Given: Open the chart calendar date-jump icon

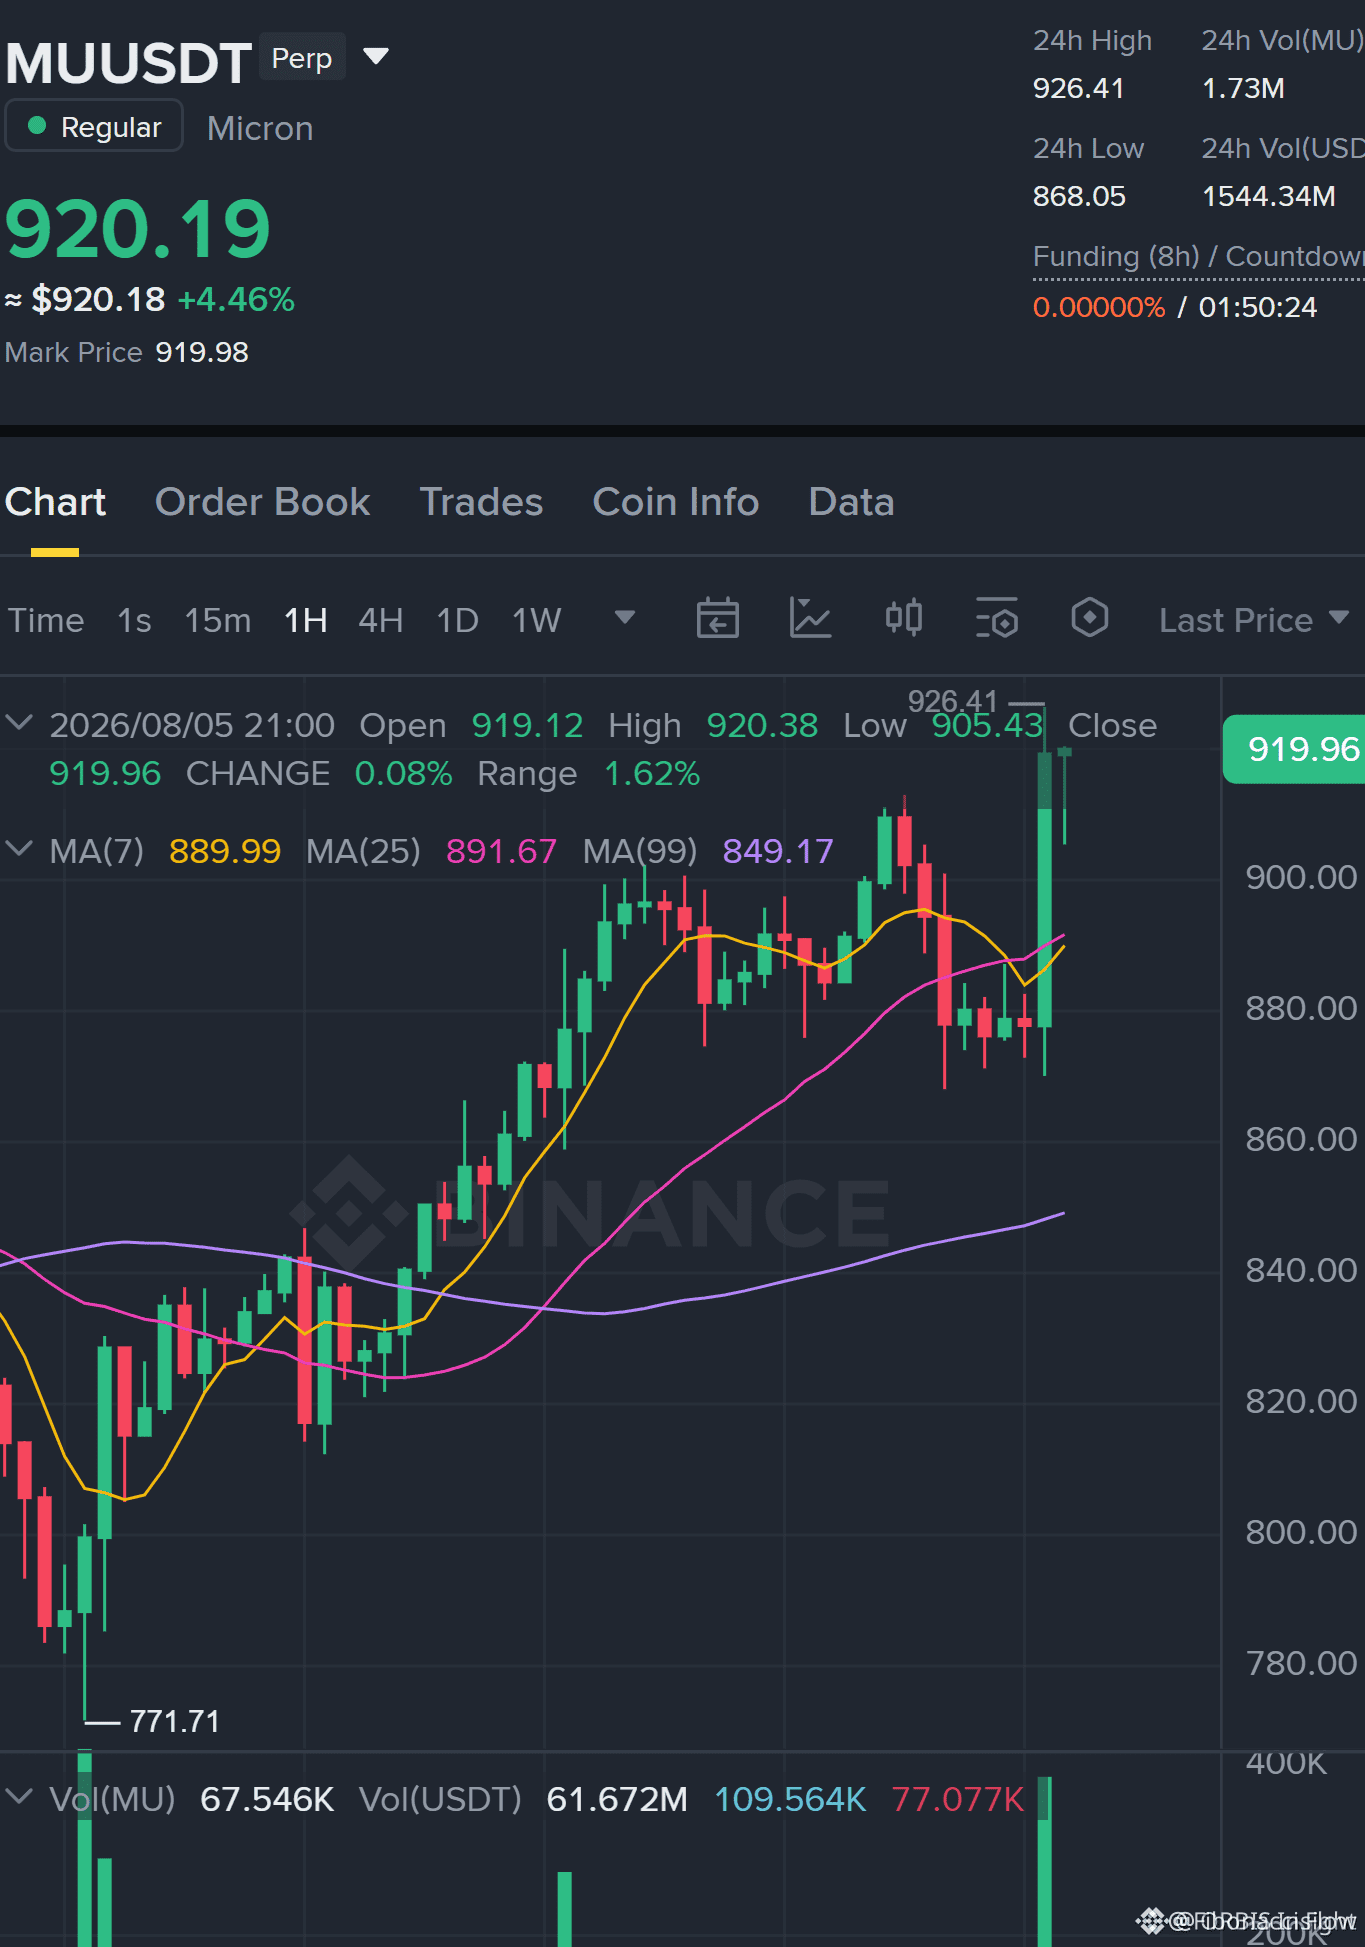Looking at the screenshot, I should 717,618.
